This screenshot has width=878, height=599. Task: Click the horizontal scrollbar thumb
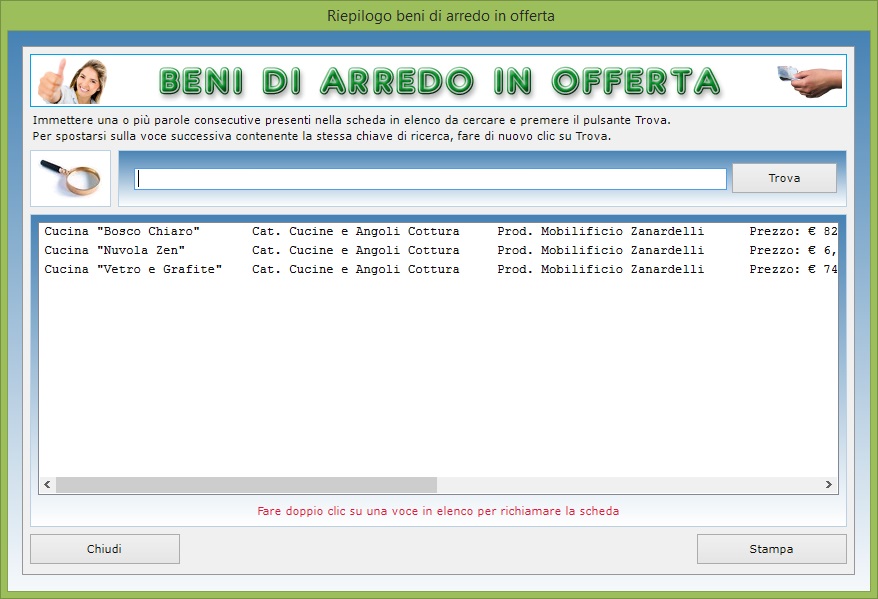tap(246, 485)
